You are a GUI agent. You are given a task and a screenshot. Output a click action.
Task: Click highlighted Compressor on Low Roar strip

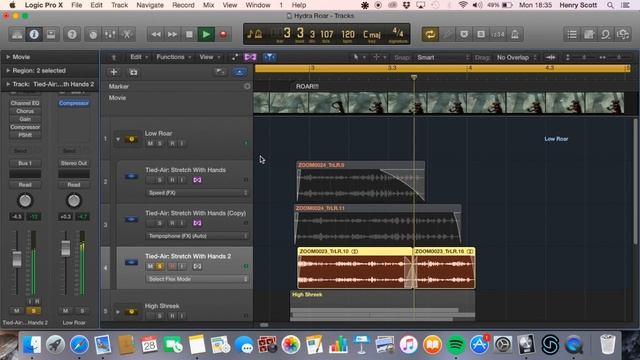pyautogui.click(x=74, y=103)
